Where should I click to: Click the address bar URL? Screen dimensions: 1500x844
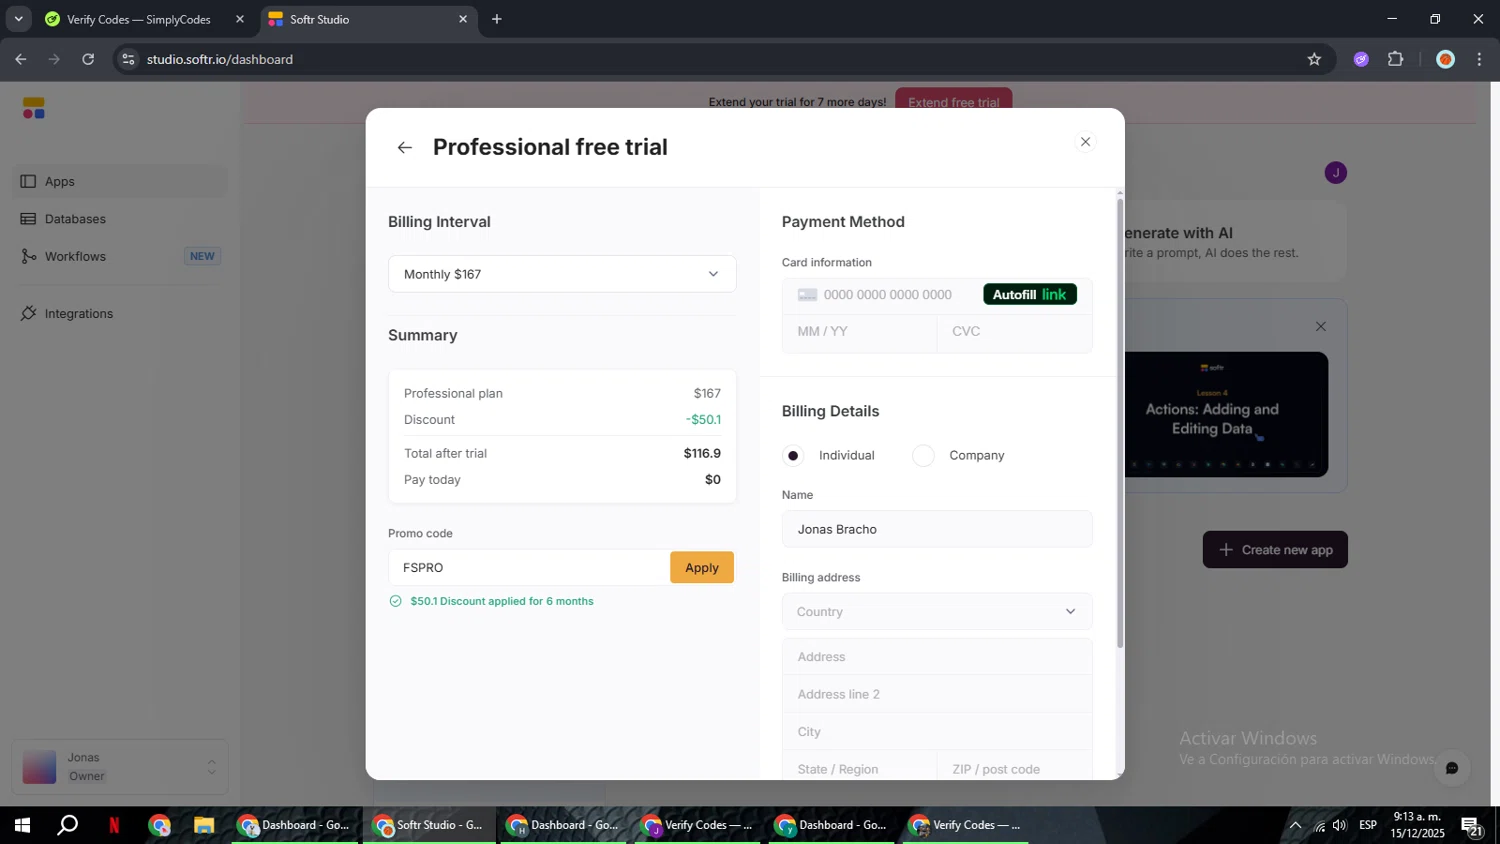point(220,59)
